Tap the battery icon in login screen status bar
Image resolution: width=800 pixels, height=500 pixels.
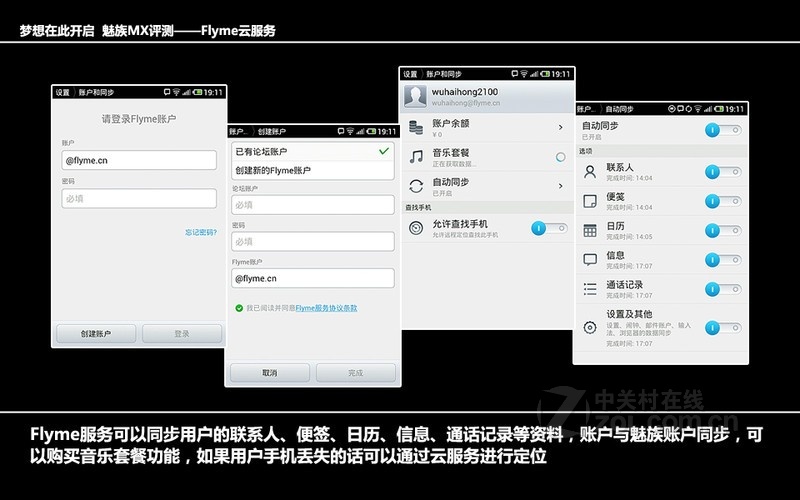point(197,92)
